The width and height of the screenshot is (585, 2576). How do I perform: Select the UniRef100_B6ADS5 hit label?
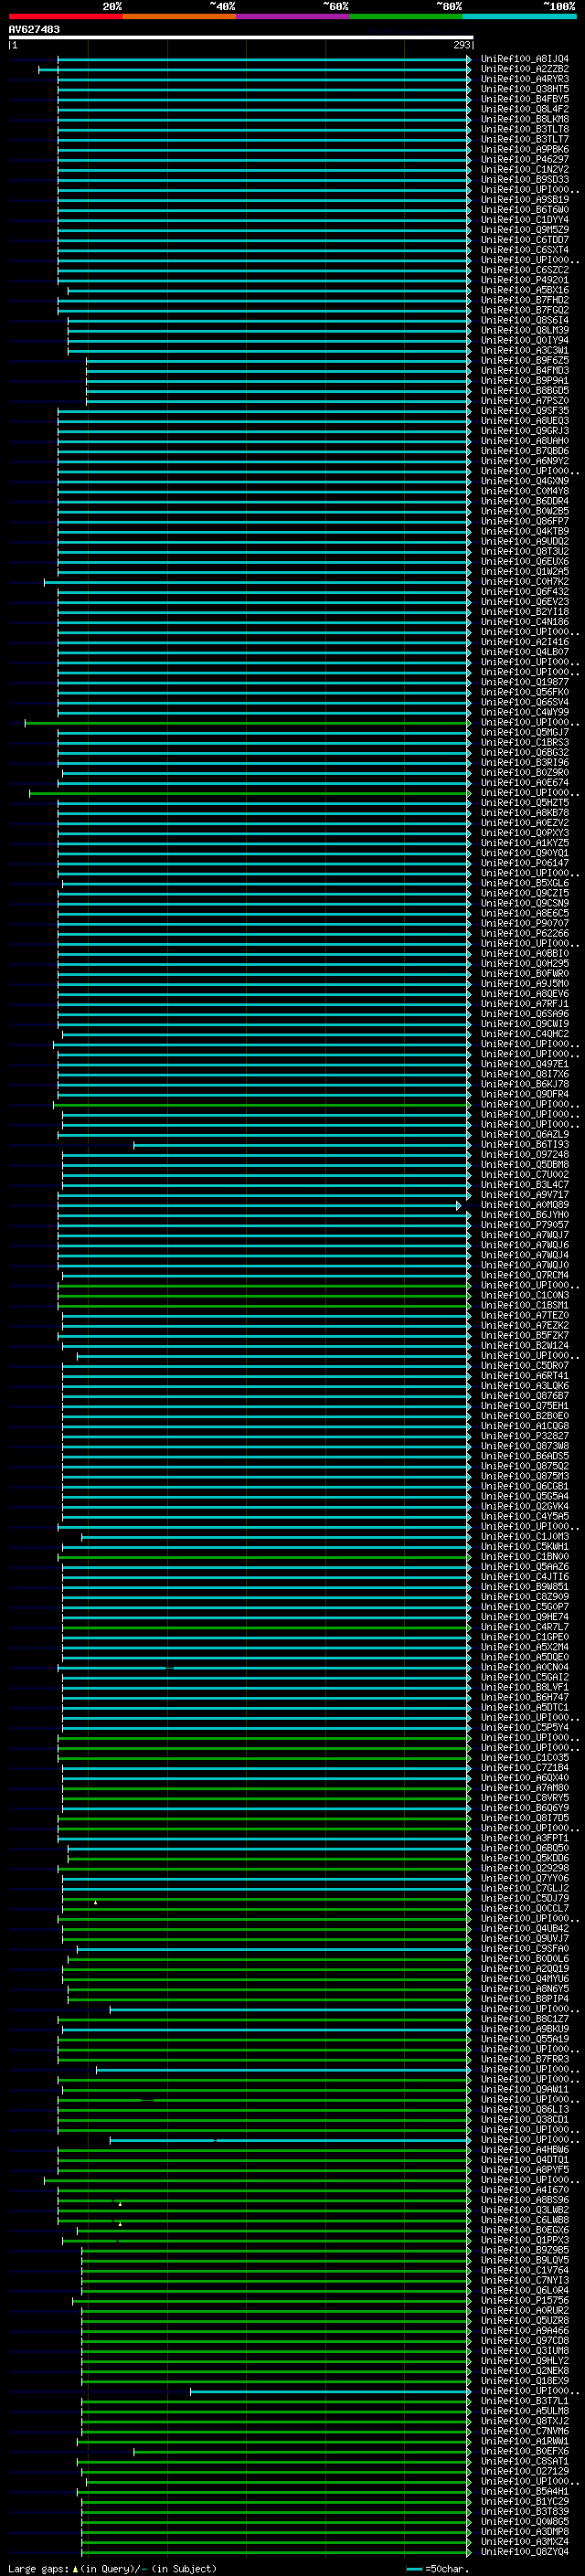(x=524, y=1457)
